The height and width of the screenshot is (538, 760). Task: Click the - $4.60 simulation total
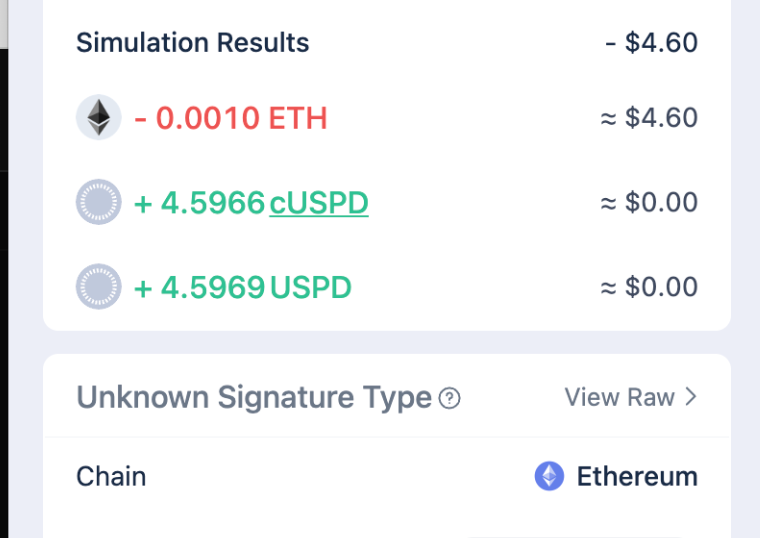(651, 43)
